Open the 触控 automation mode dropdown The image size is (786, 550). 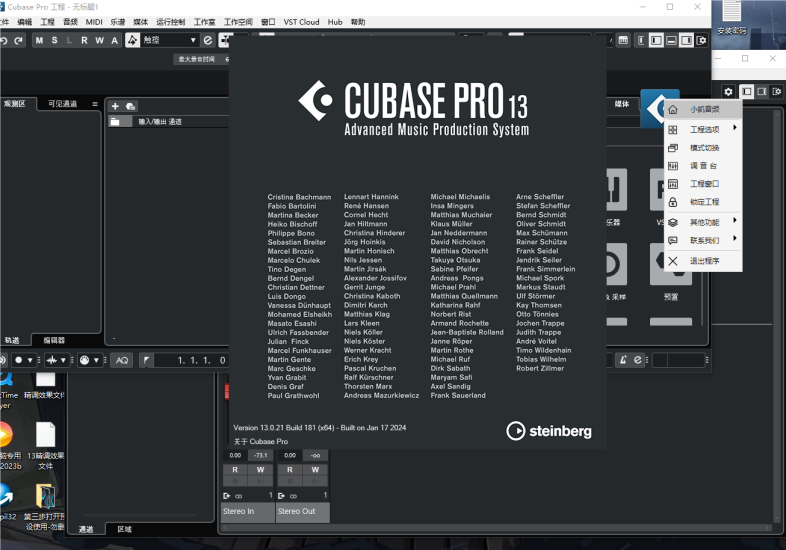click(170, 40)
